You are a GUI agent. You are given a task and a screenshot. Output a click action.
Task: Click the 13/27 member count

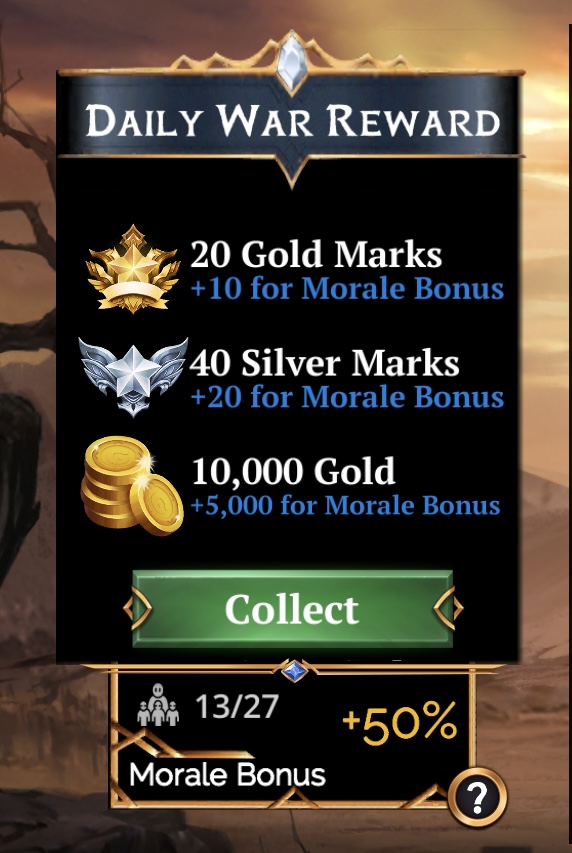237,706
